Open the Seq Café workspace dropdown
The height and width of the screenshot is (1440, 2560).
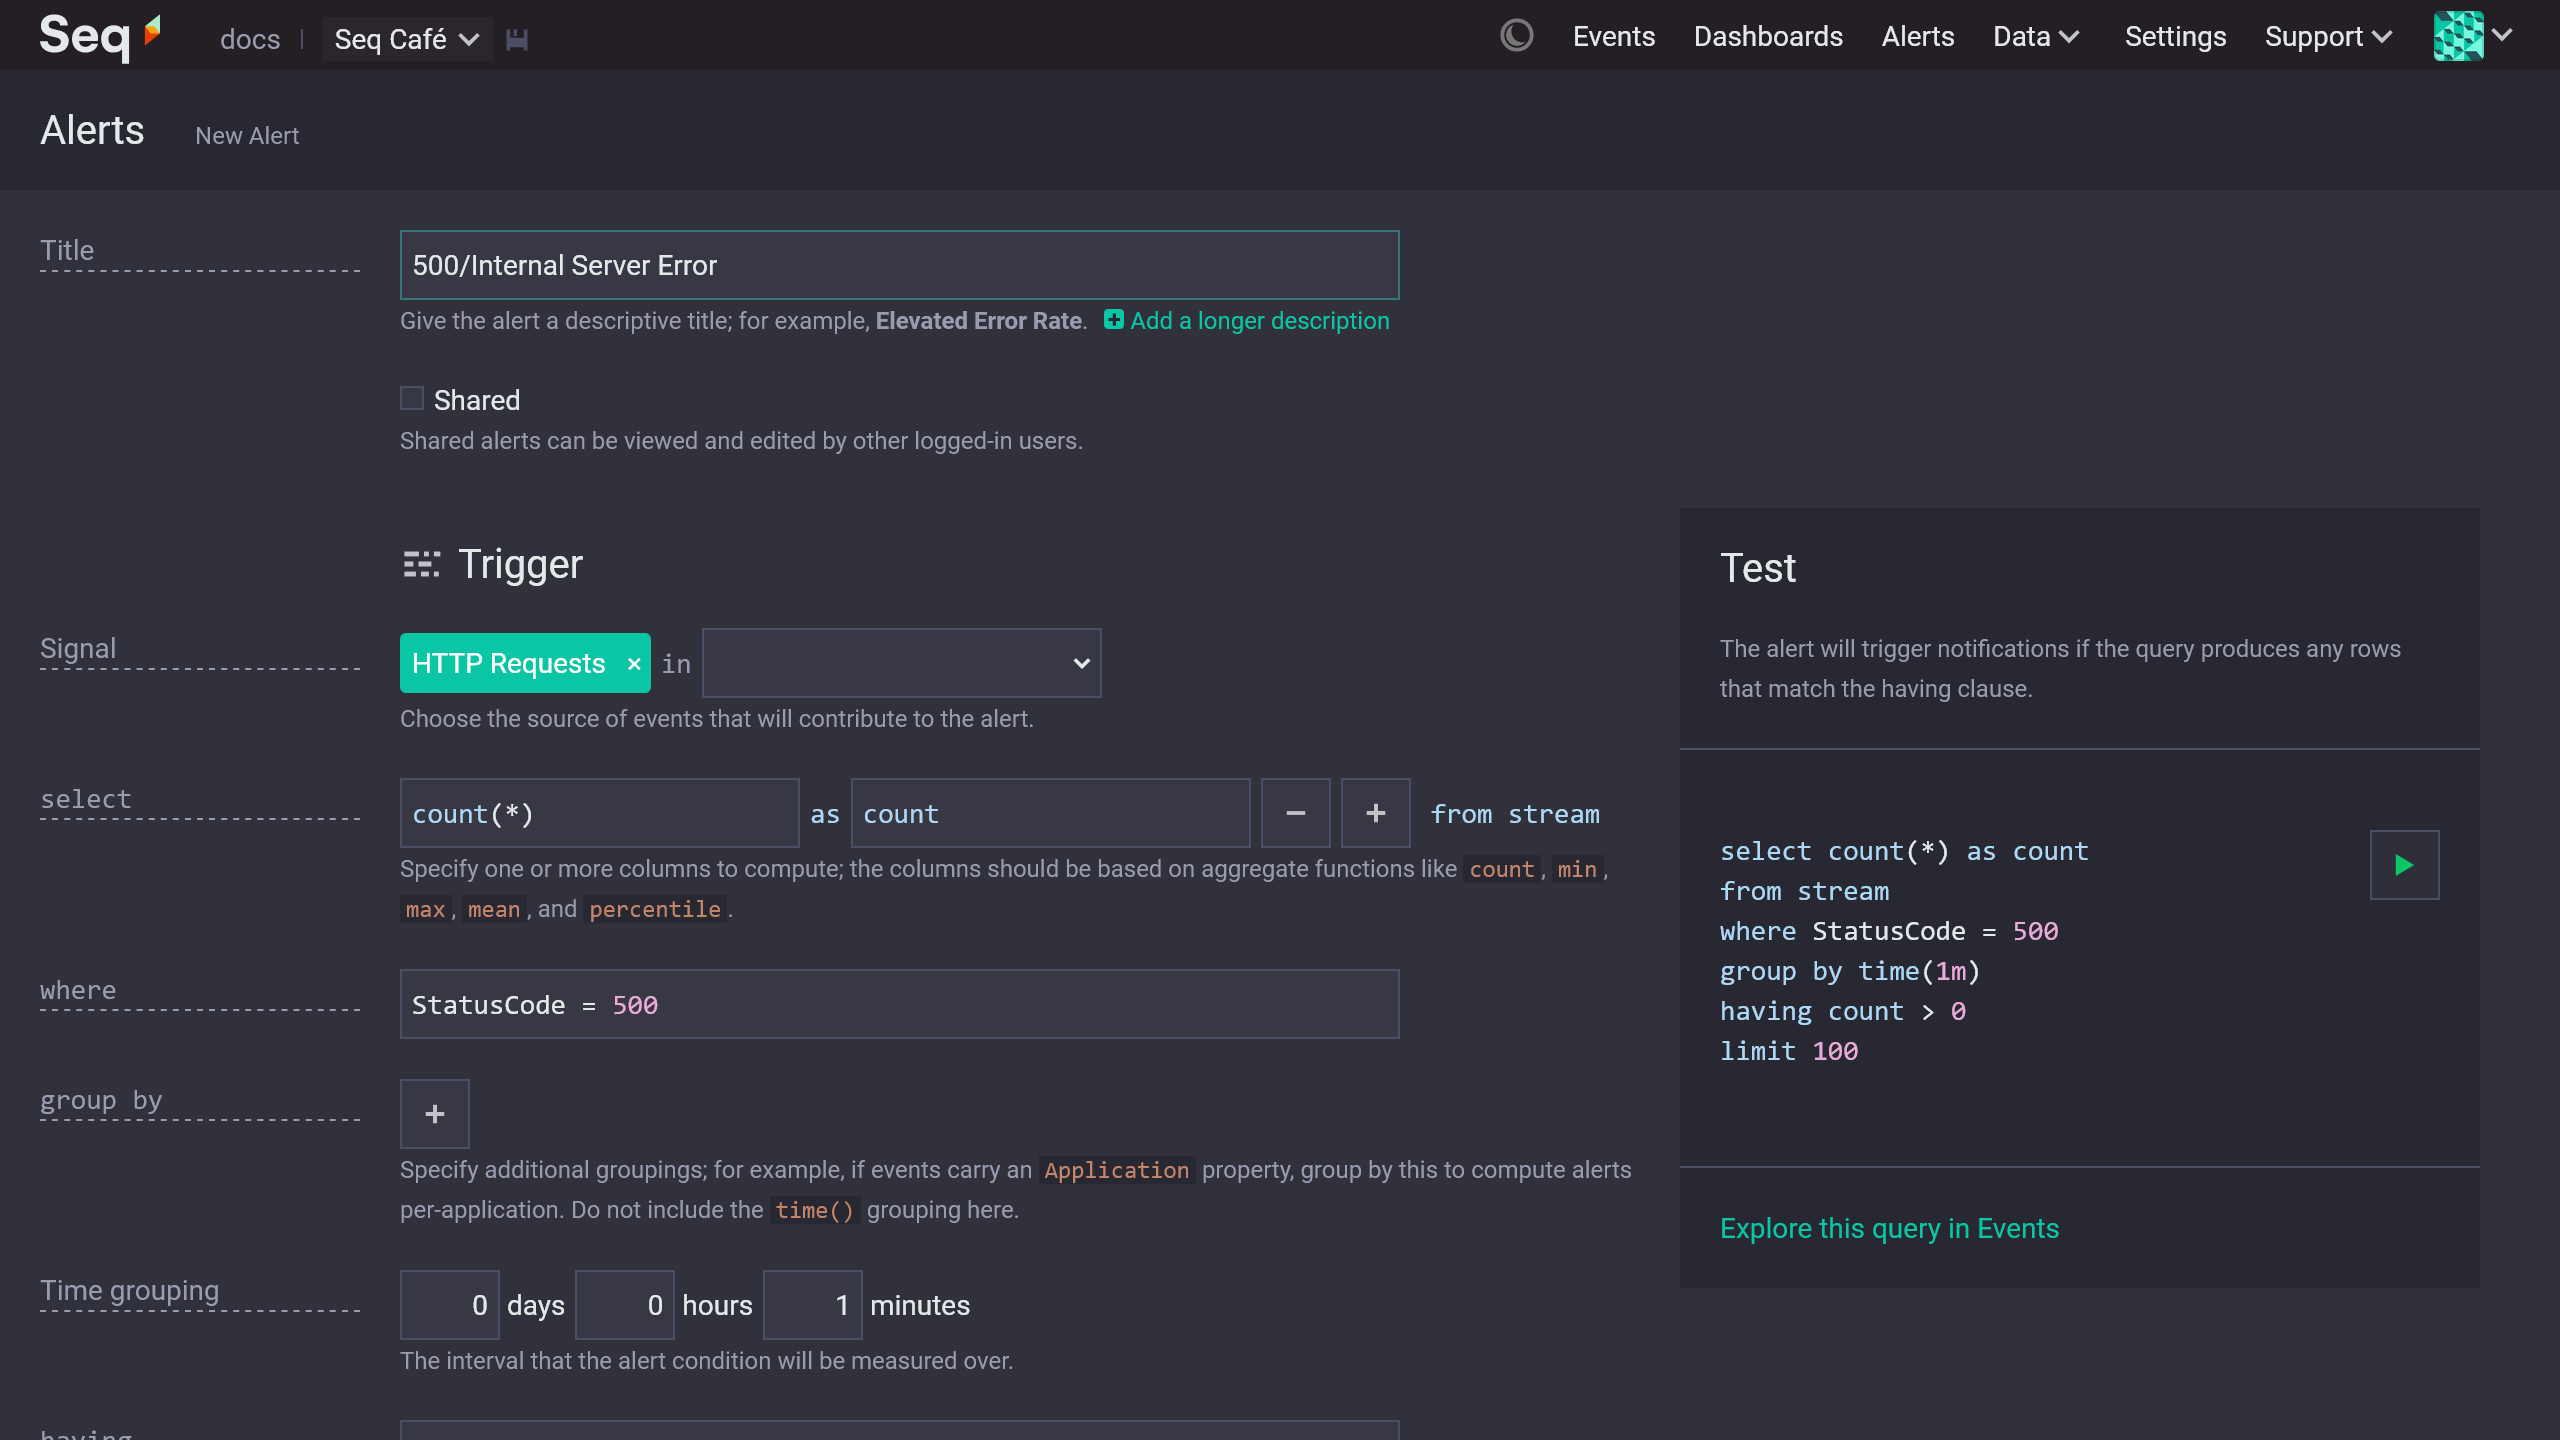click(407, 39)
